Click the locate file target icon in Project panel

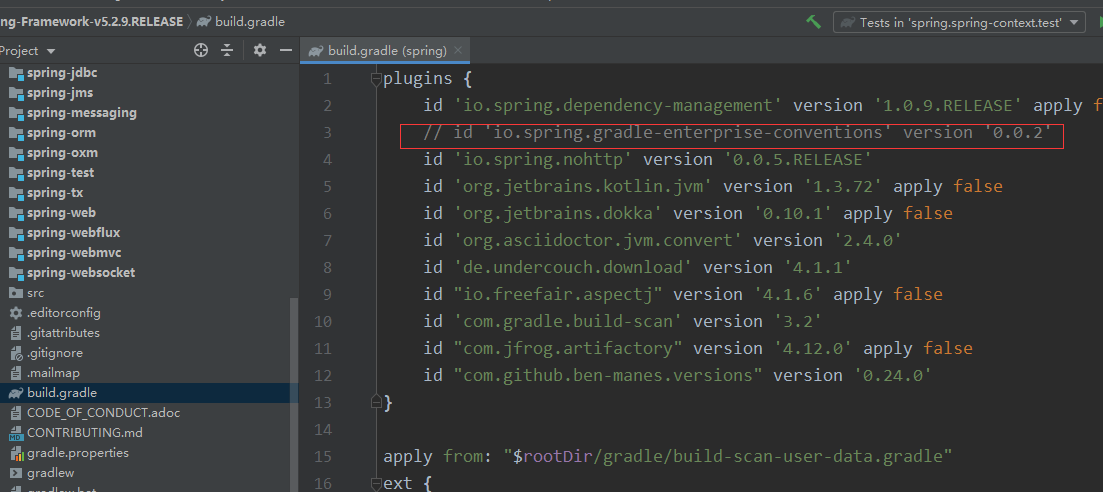tap(201, 50)
